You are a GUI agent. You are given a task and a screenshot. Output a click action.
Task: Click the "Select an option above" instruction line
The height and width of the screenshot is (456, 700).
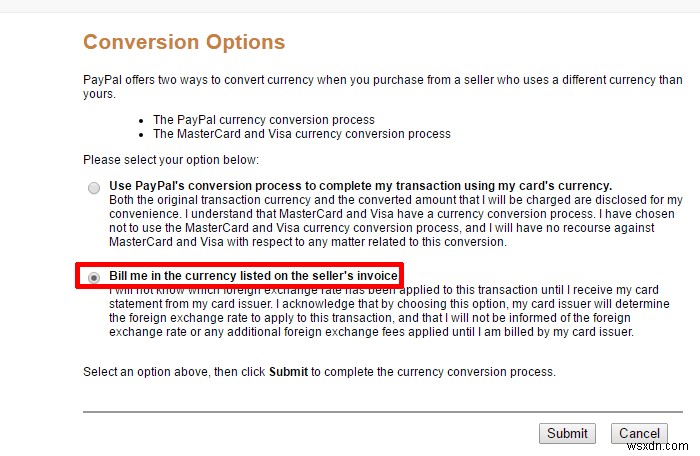tap(318, 372)
